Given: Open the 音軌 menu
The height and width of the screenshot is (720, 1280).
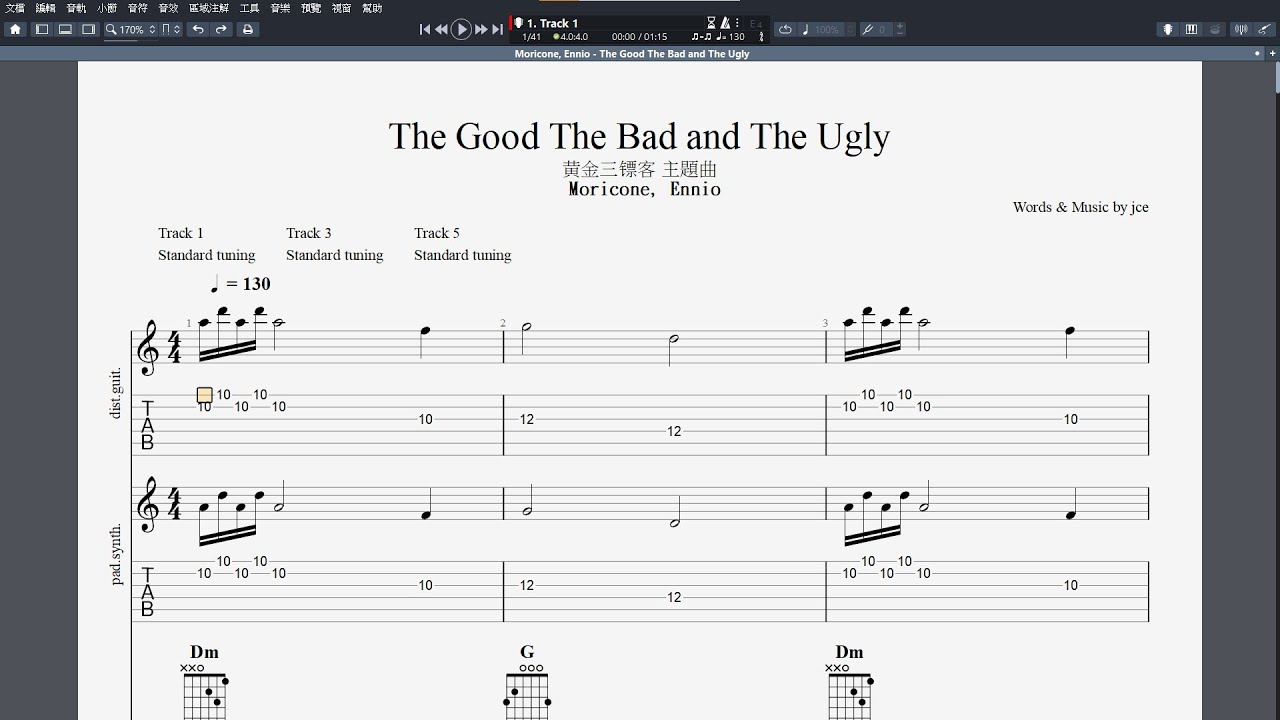Looking at the screenshot, I should coord(76,8).
